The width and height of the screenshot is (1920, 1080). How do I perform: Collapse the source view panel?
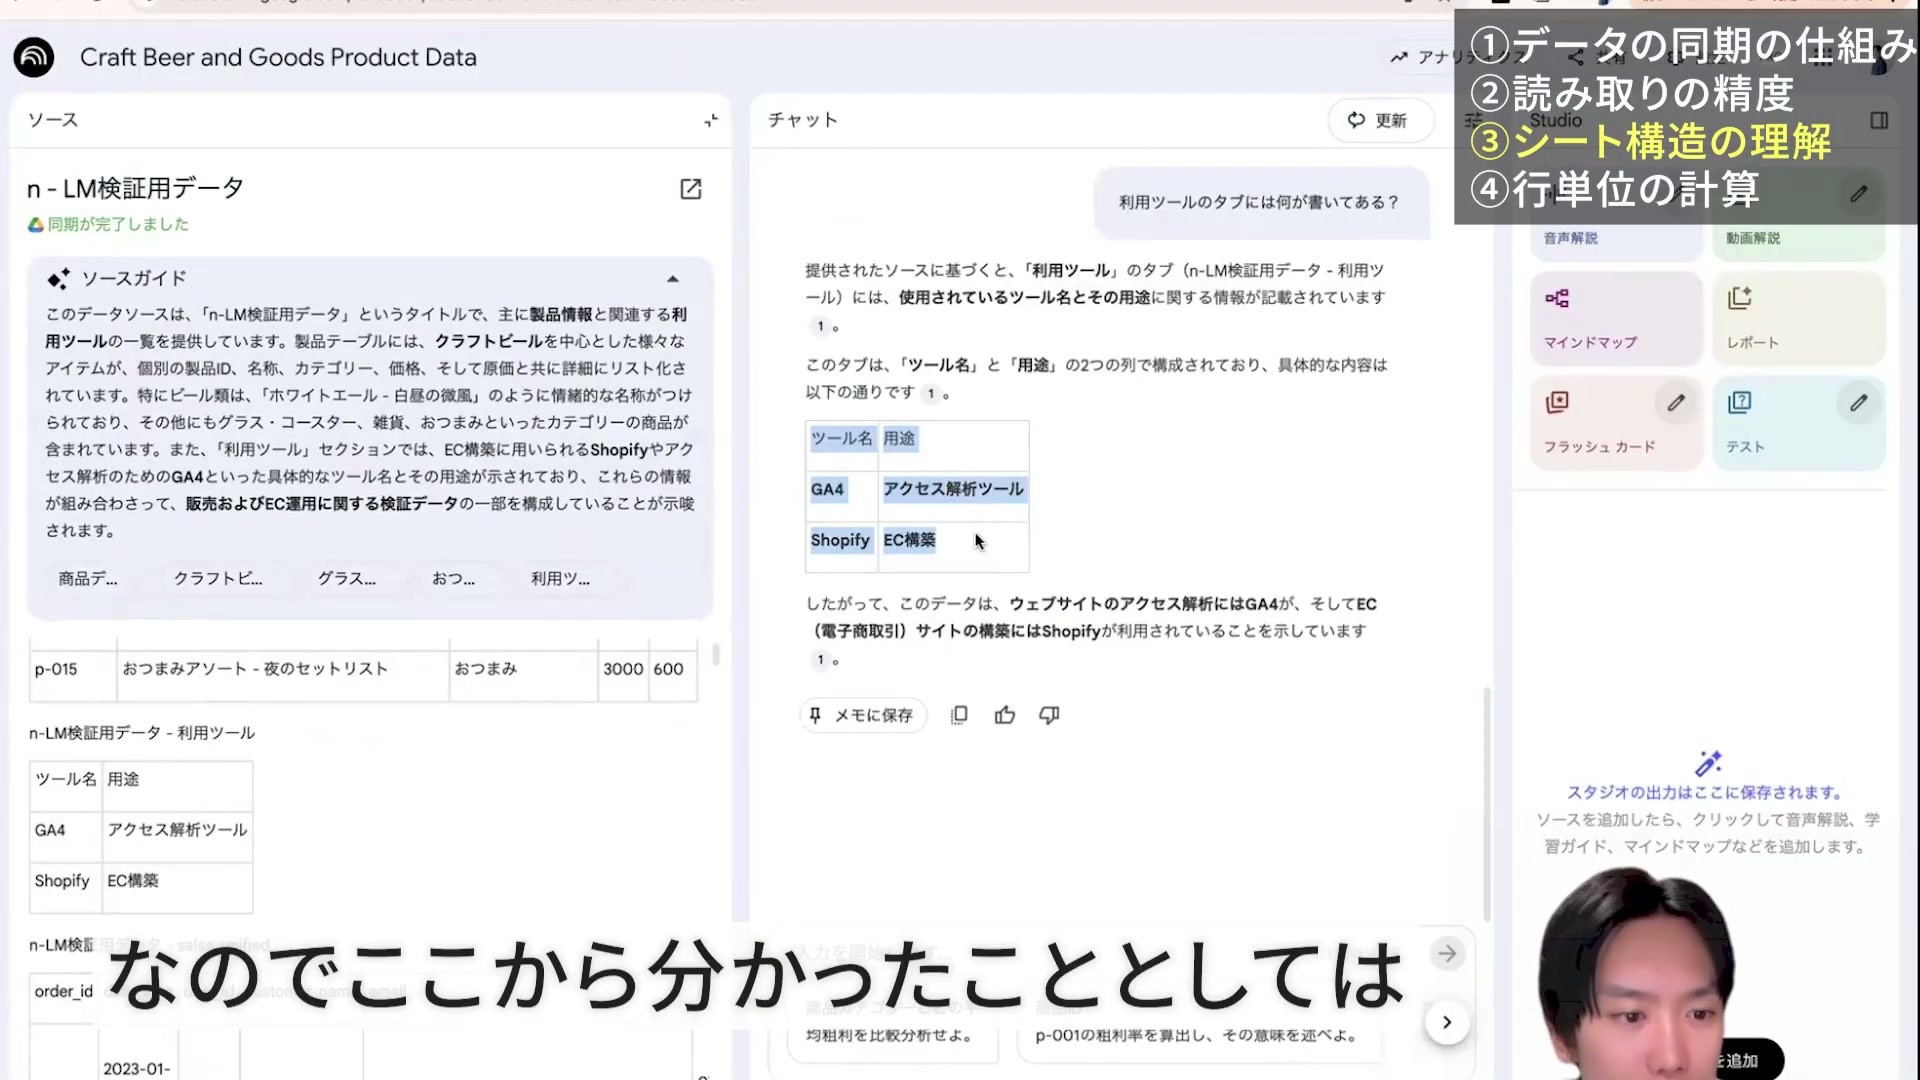coord(711,120)
